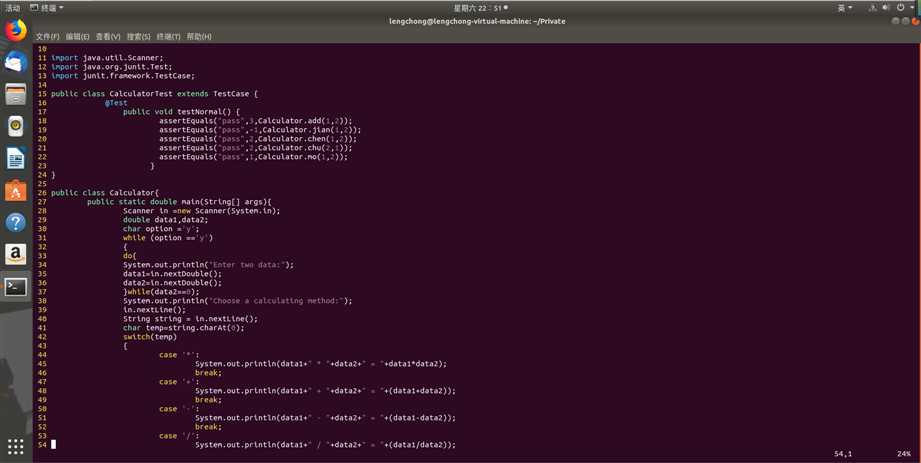Open the Help icon in dock
921x463 pixels.
tap(16, 223)
